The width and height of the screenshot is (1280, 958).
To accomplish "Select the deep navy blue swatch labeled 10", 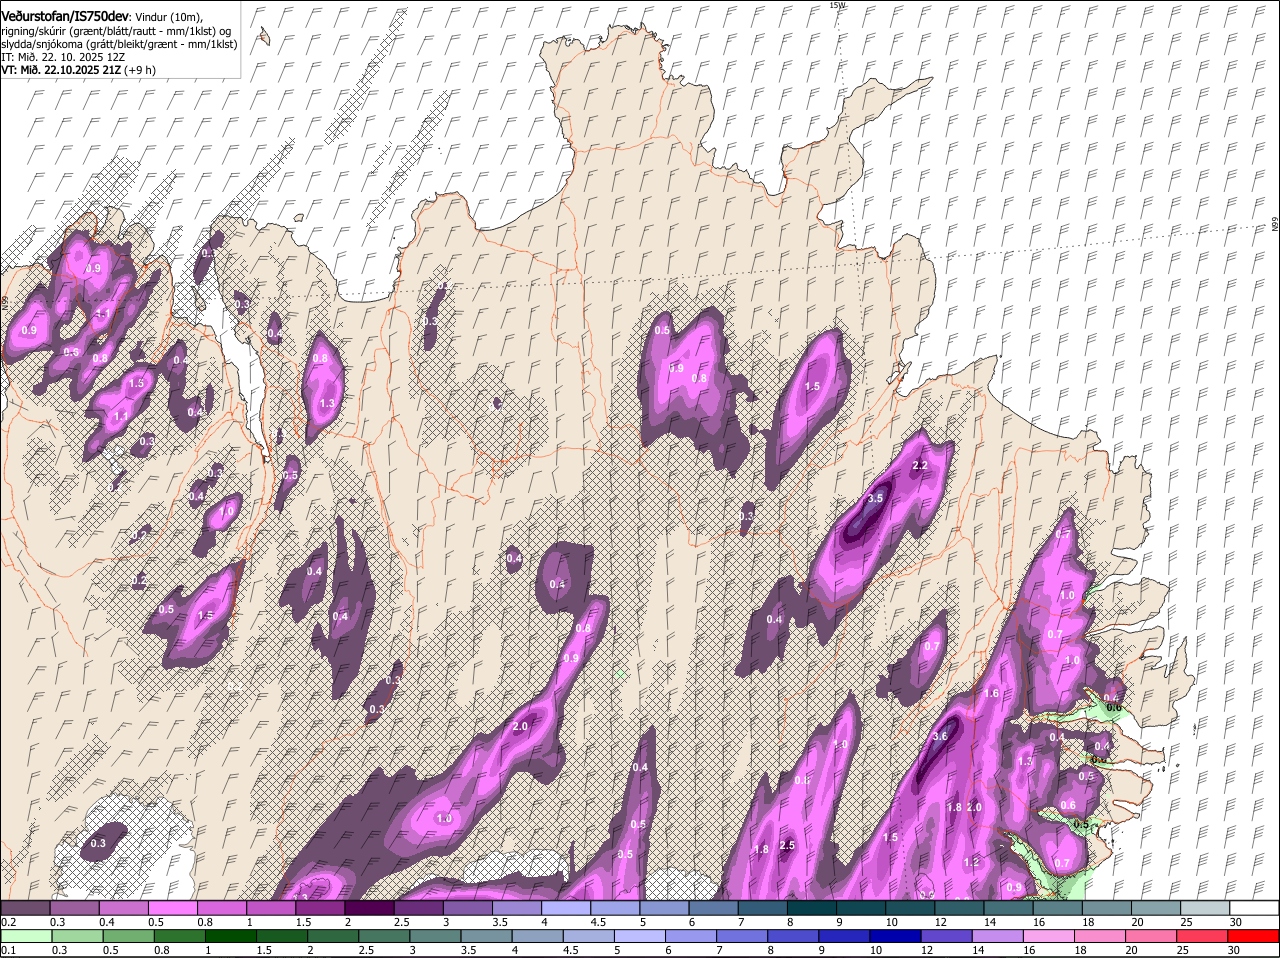I will pos(898,936).
